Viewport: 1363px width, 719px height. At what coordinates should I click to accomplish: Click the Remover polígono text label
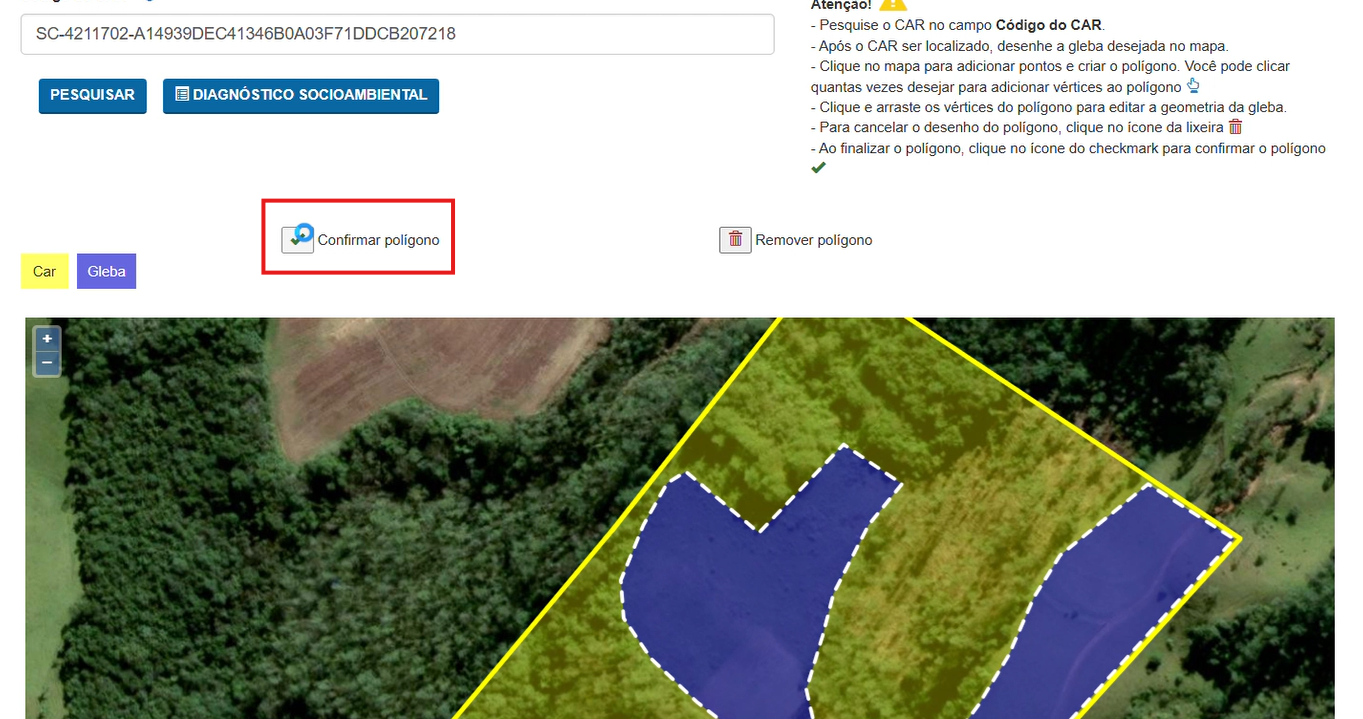click(x=814, y=240)
